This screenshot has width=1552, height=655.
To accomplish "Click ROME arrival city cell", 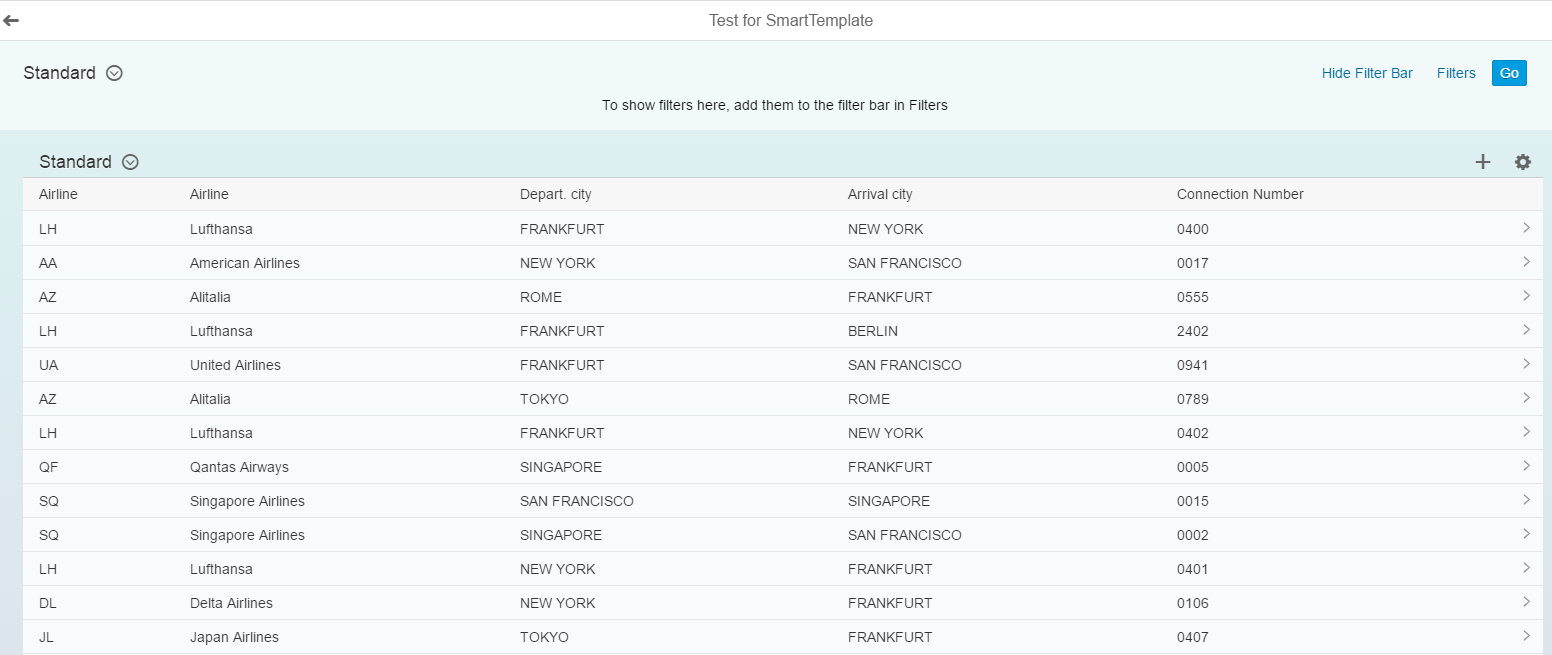I will 869,399.
